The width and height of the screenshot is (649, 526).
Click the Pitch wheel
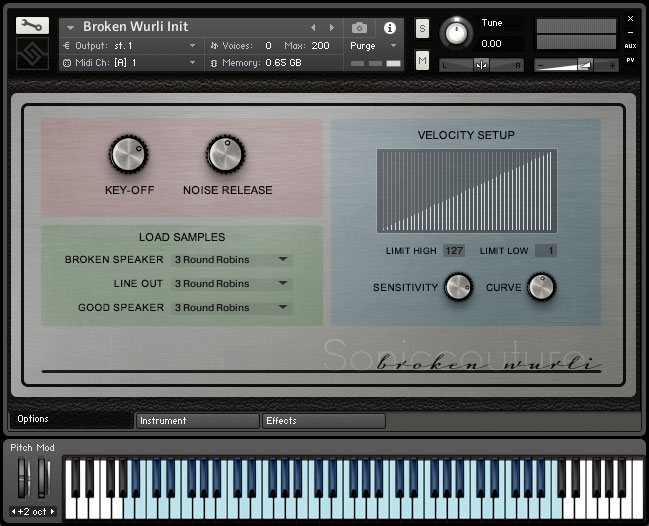click(x=24, y=477)
